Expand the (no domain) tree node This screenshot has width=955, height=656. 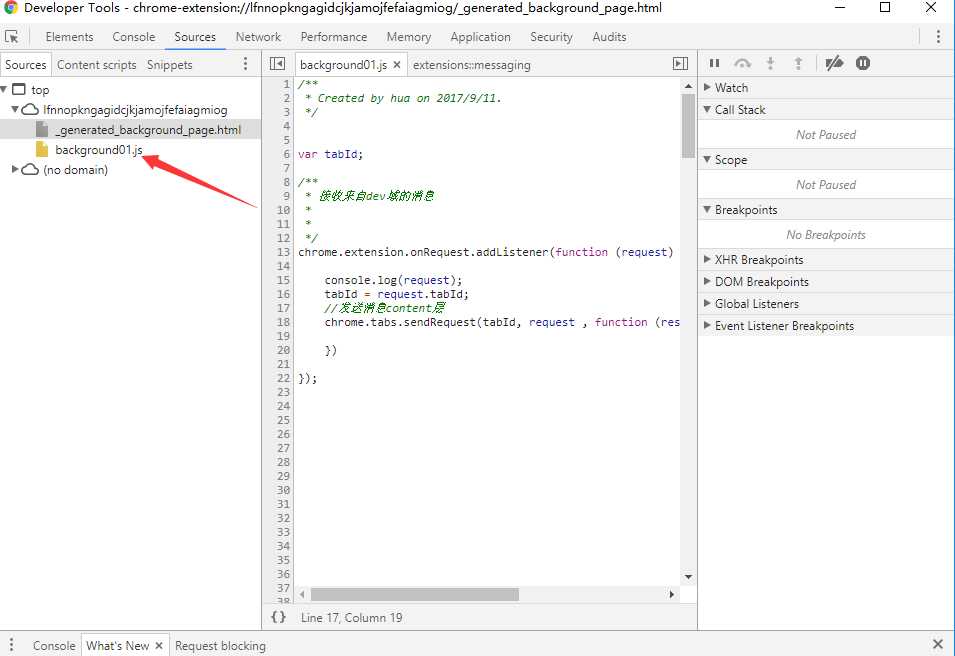tap(15, 169)
